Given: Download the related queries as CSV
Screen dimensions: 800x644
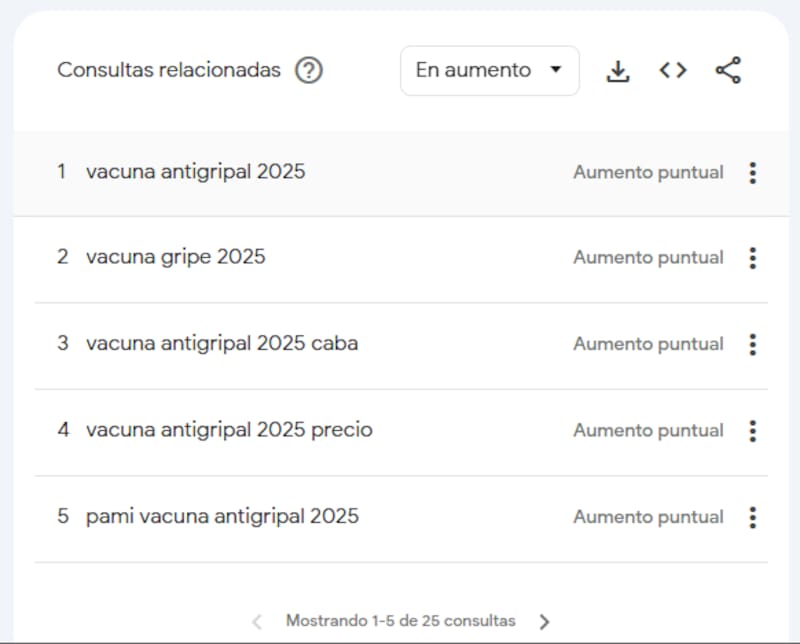Looking at the screenshot, I should click(x=619, y=71).
